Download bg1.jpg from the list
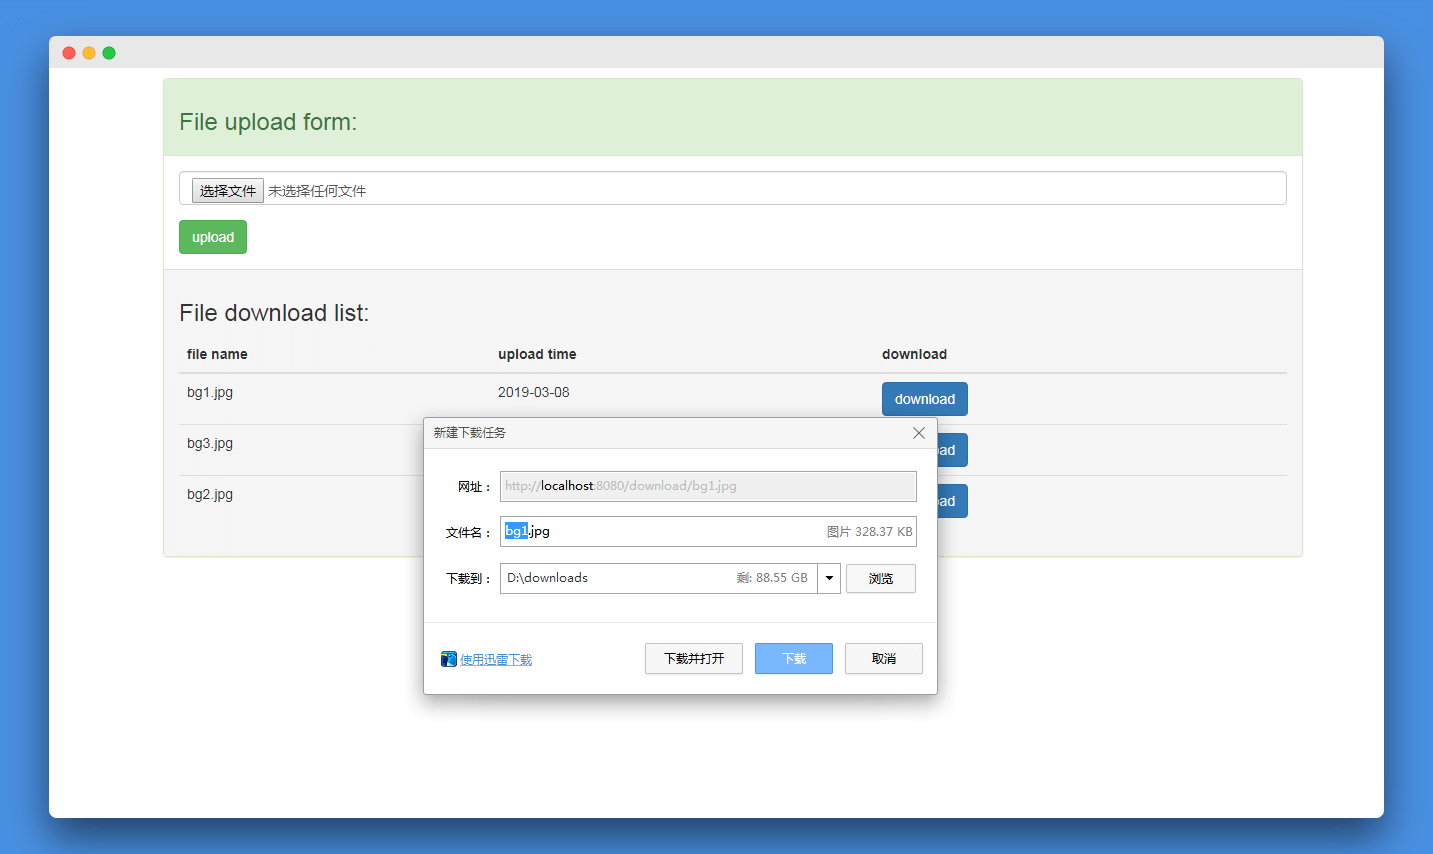Image resolution: width=1433 pixels, height=854 pixels. (925, 399)
